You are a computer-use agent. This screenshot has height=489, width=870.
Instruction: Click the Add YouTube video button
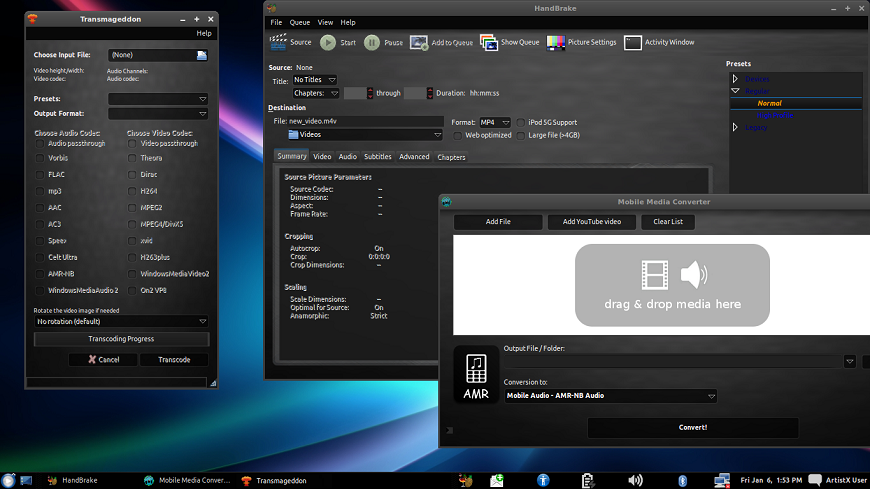(x=591, y=222)
